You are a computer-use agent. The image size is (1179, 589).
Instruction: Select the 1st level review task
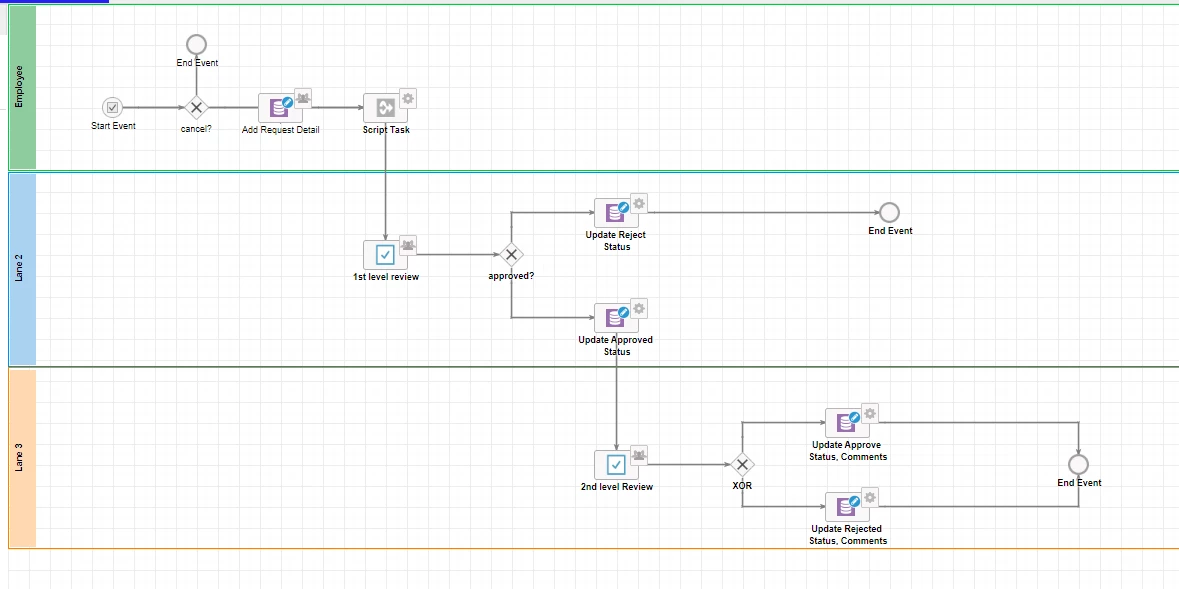tap(385, 255)
